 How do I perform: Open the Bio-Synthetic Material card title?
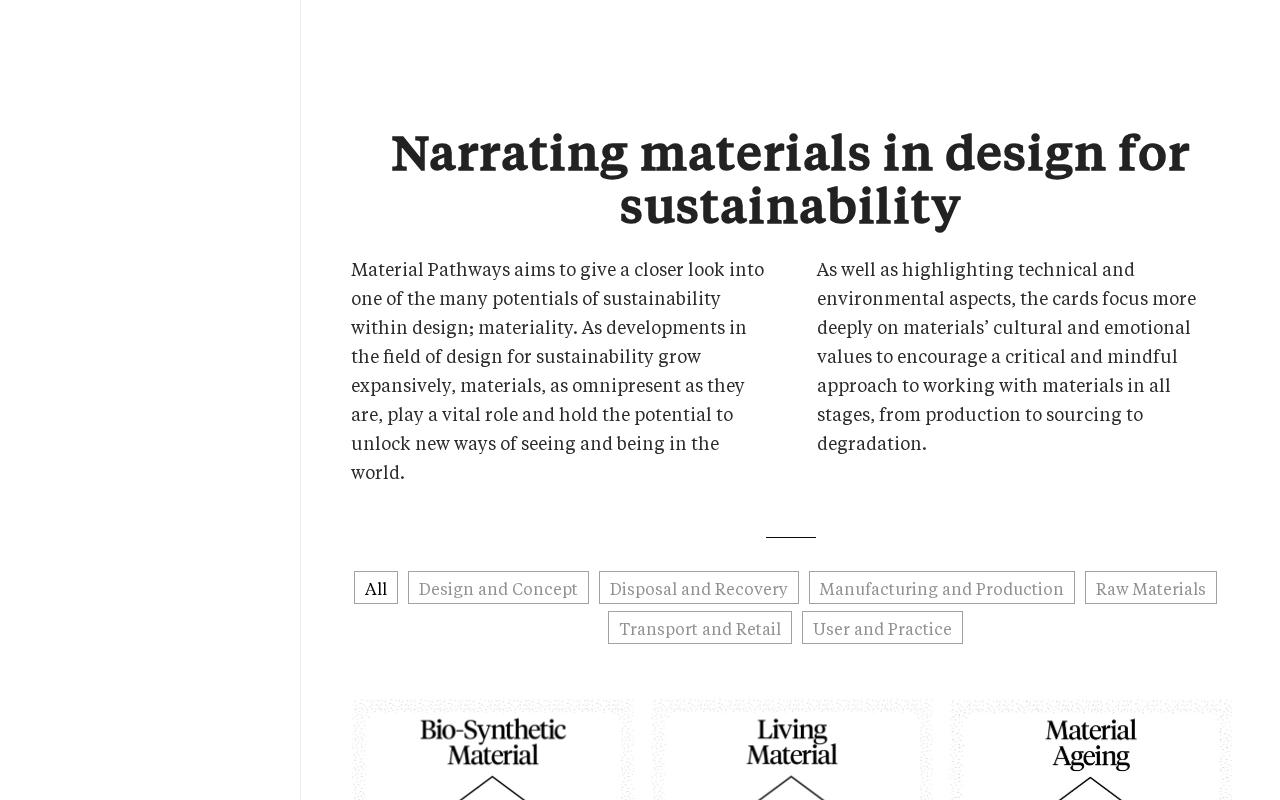coord(493,742)
